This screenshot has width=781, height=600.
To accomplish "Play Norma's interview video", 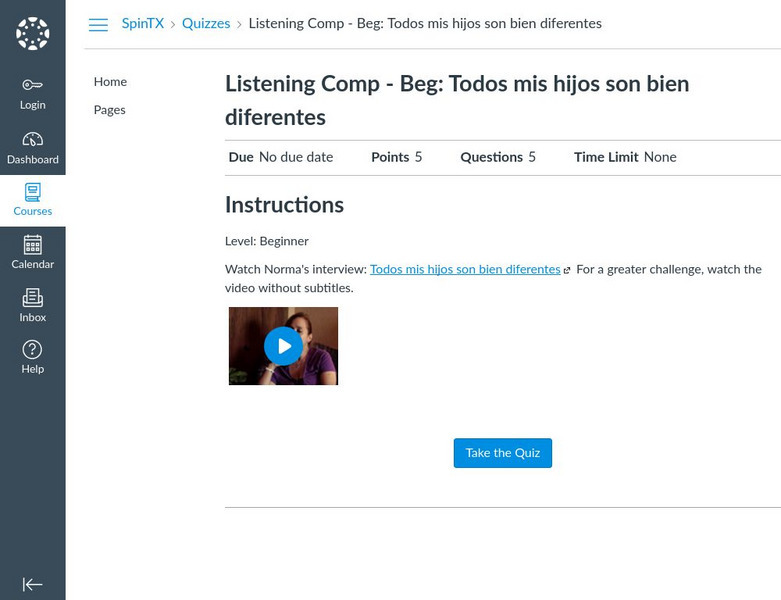I will click(x=284, y=346).
